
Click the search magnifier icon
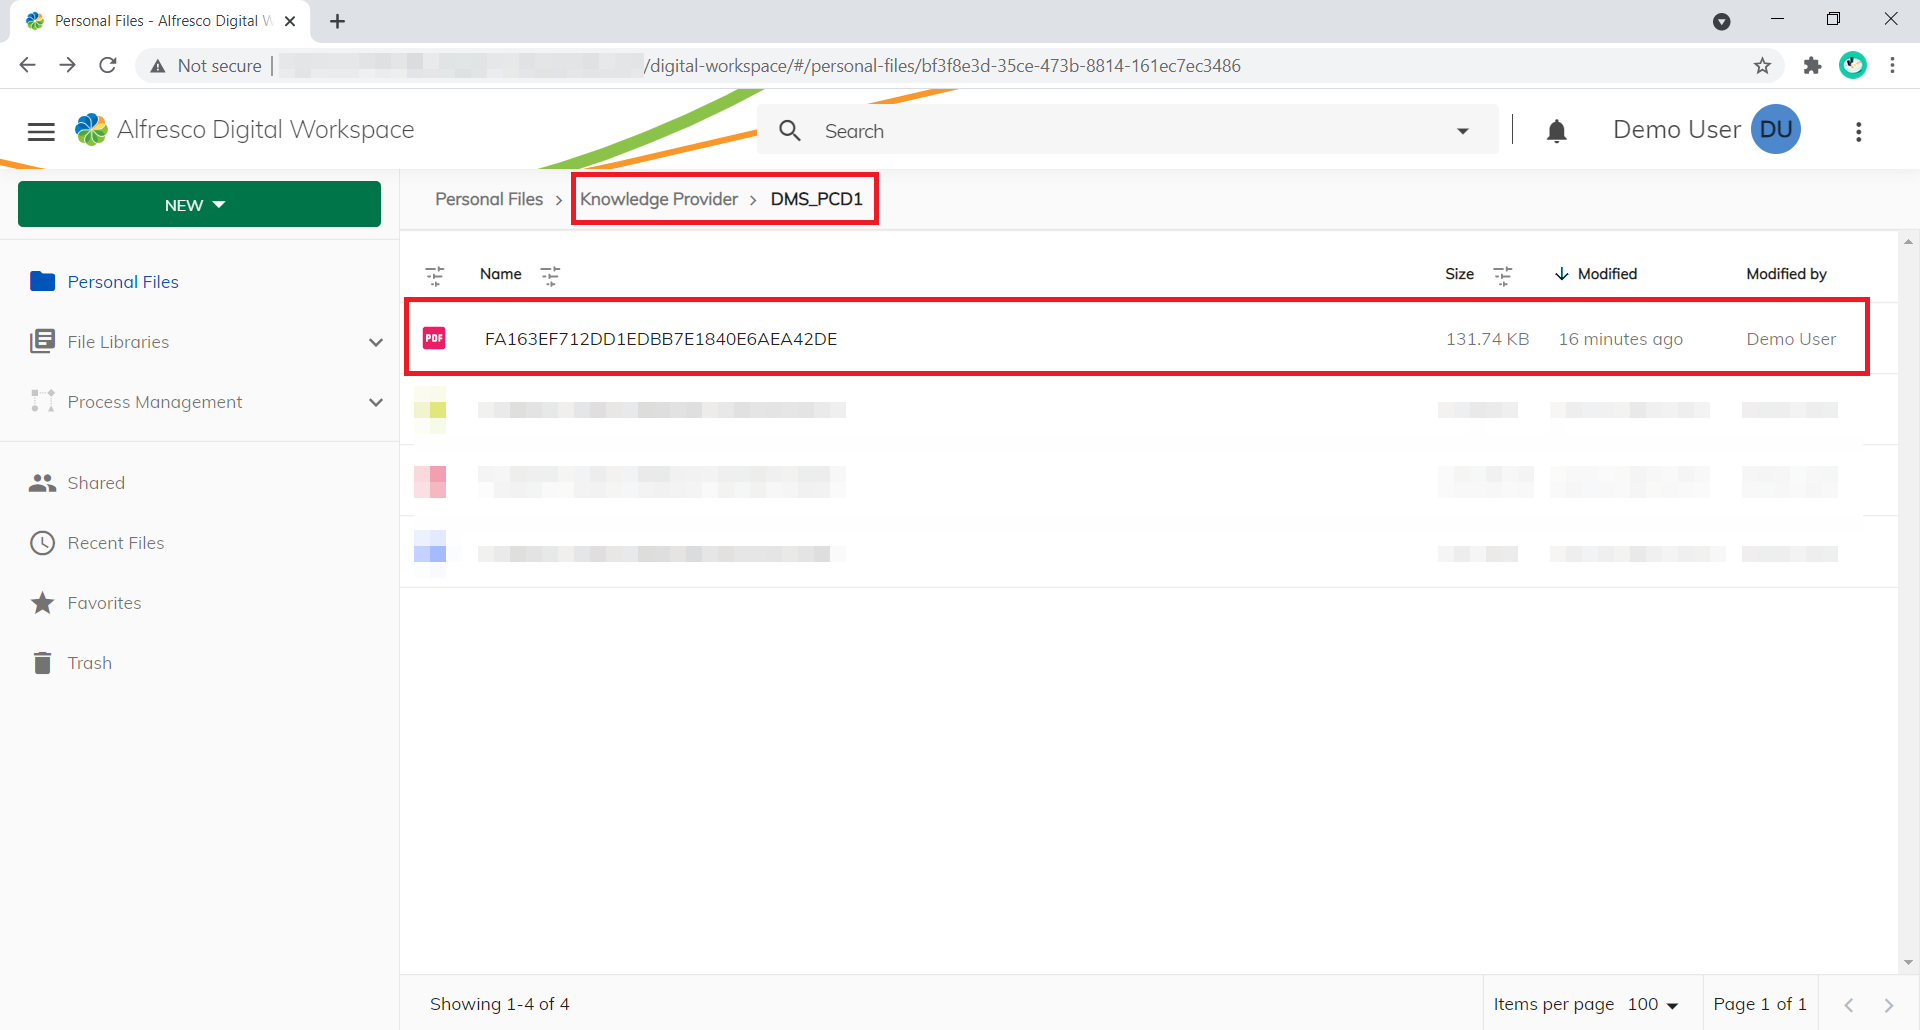point(790,131)
